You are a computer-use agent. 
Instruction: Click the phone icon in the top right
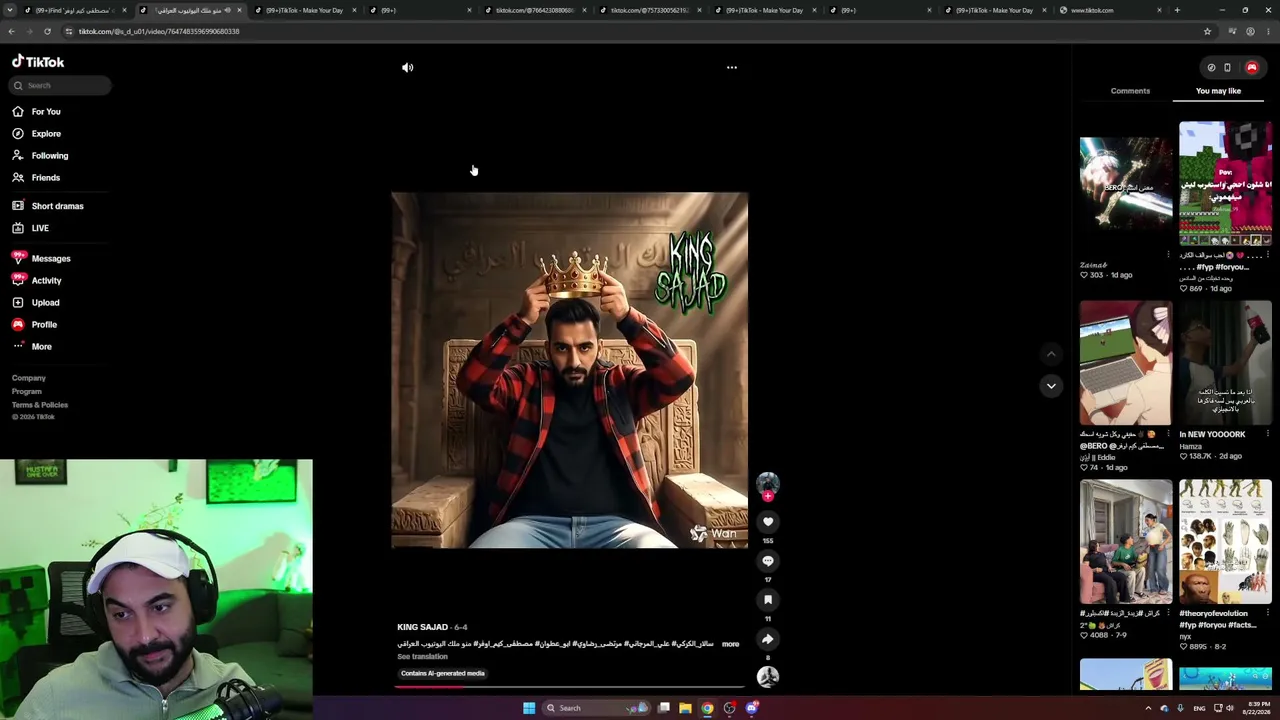(x=1227, y=67)
